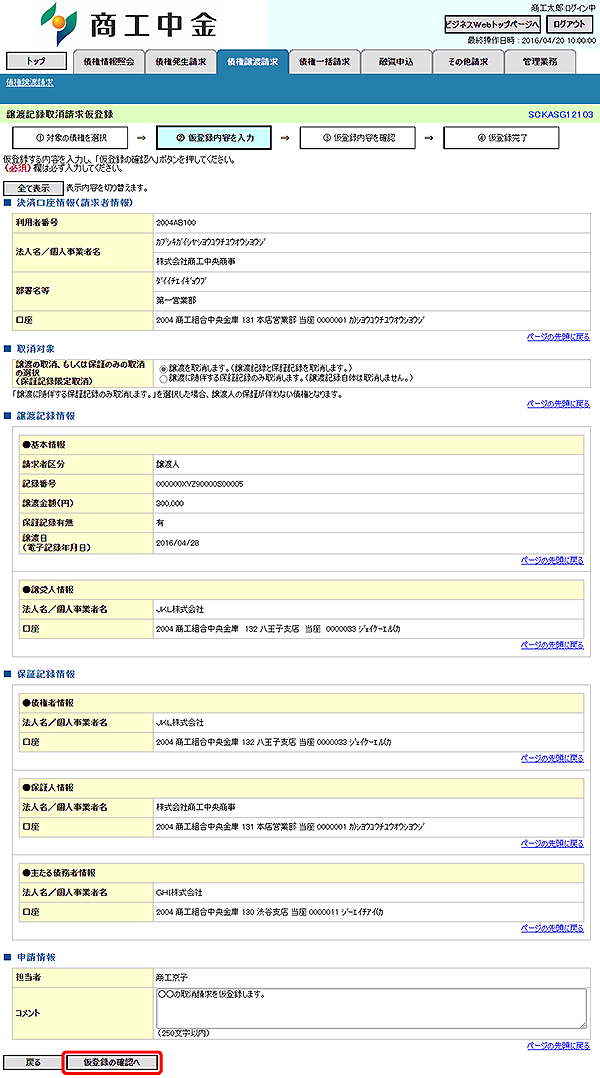Screen dimensions: 600x1078
Task: Click ページの先頭に戻る under 主たる債務者情報 table
Action: (x=553, y=928)
